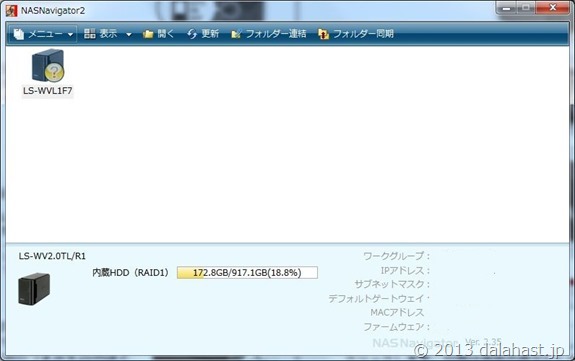The height and width of the screenshot is (361, 575).
Task: Minimize the NASNavigator2 window
Action: (x=506, y=8)
